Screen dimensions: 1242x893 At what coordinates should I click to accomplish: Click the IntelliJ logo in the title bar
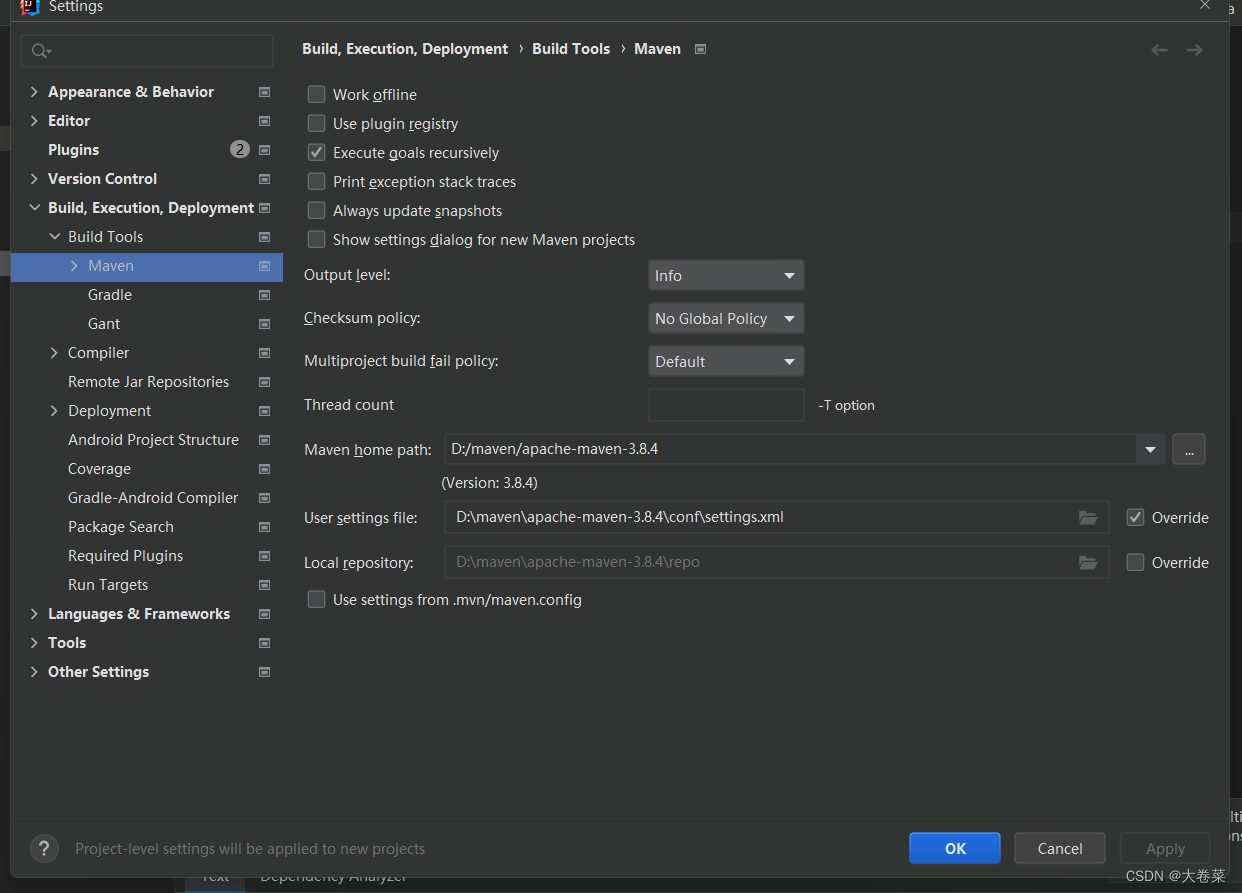[30, 6]
